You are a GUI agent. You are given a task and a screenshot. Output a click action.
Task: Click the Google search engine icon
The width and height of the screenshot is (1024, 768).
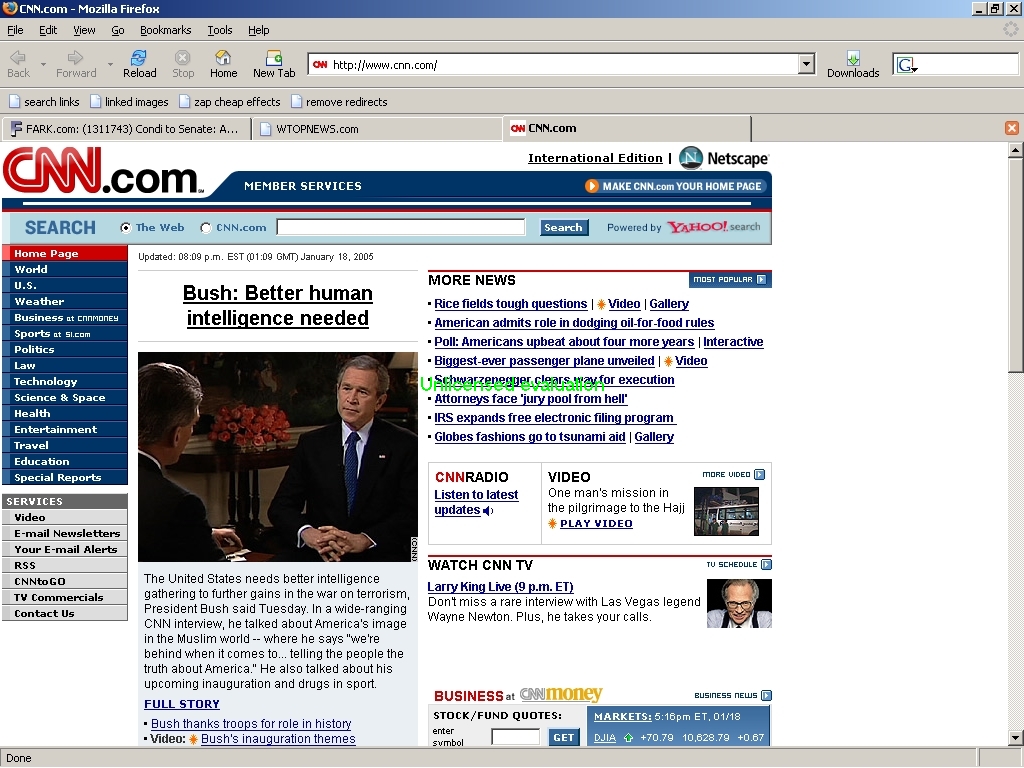click(x=907, y=65)
